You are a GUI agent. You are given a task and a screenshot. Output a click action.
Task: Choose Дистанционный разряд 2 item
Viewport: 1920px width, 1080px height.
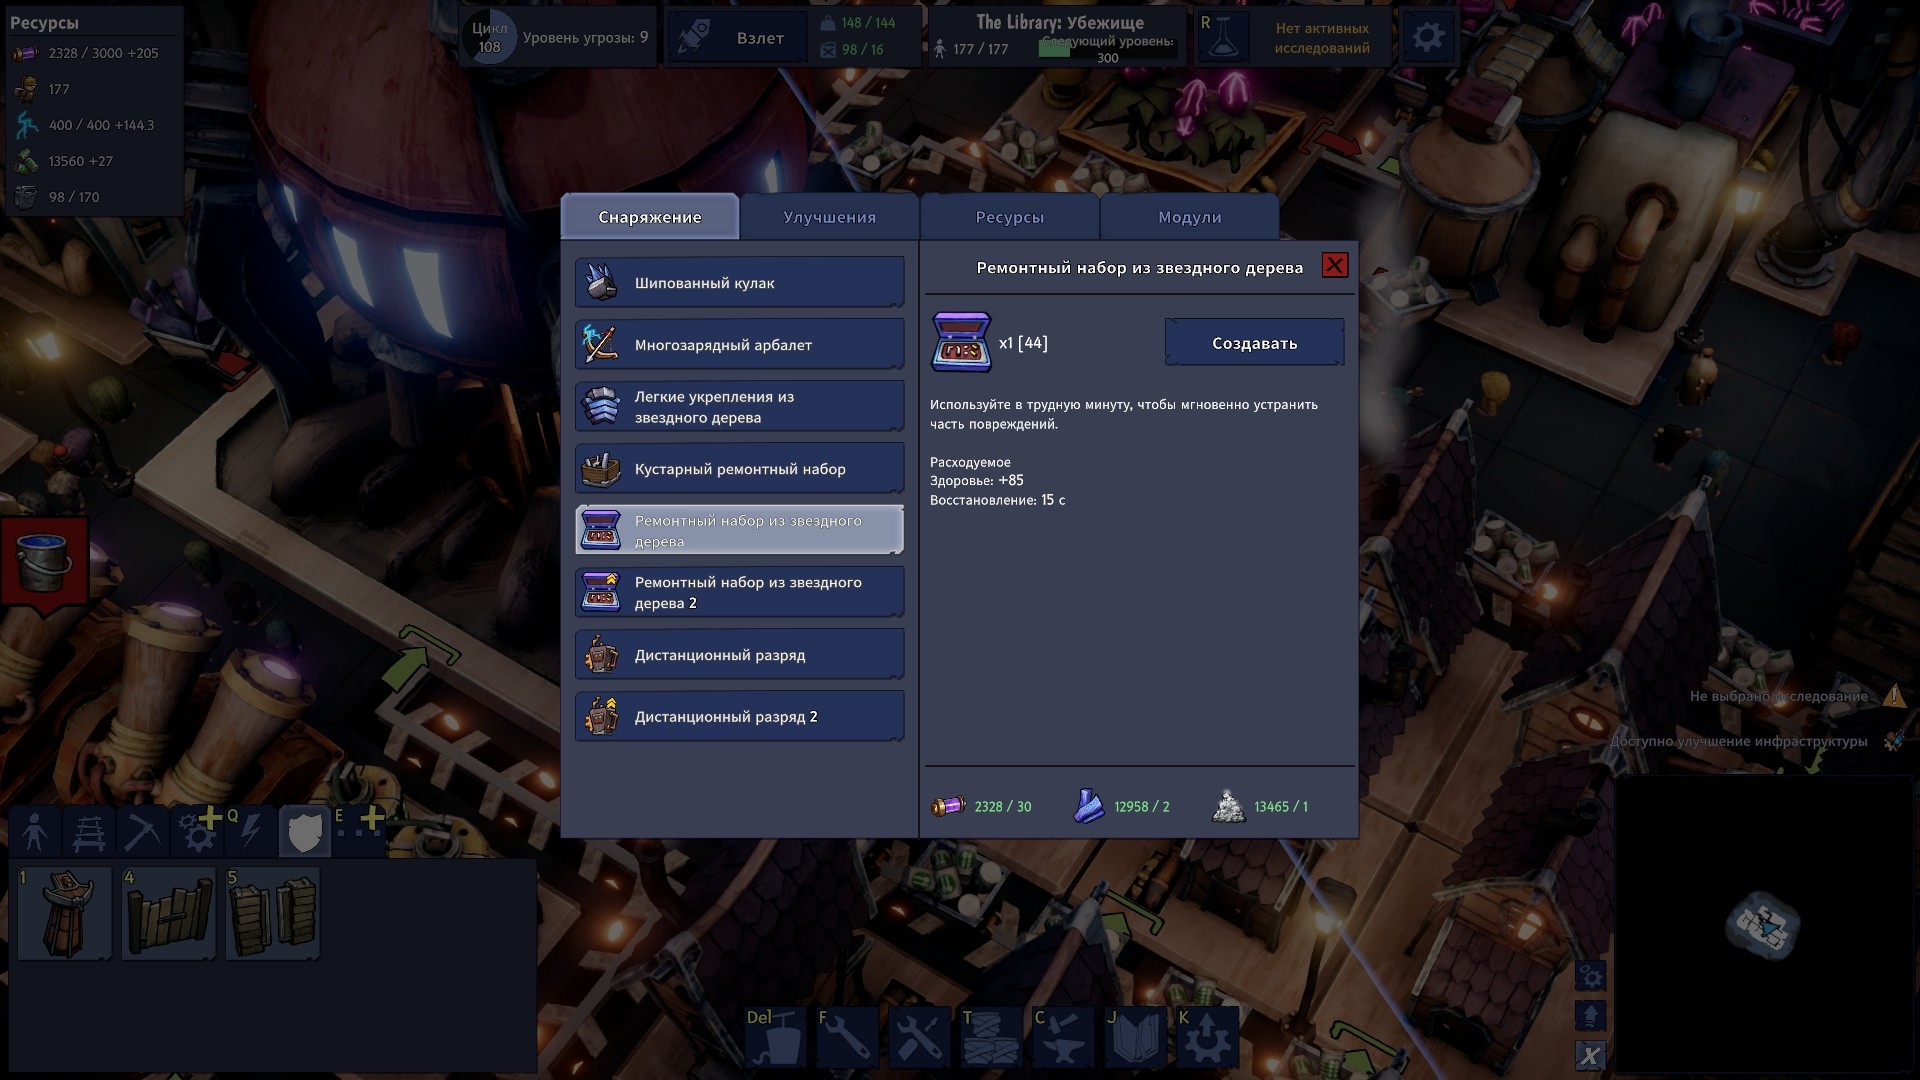(739, 717)
